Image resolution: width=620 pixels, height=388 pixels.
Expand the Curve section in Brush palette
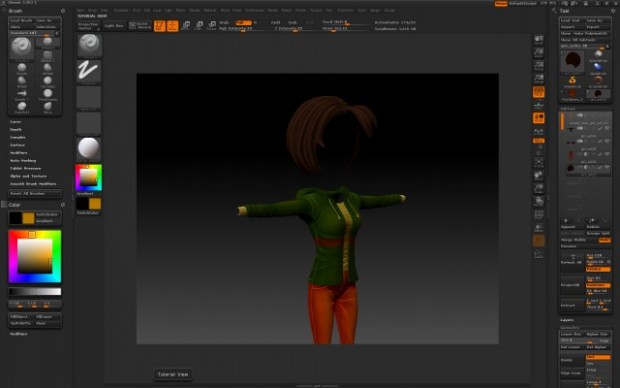(x=15, y=122)
